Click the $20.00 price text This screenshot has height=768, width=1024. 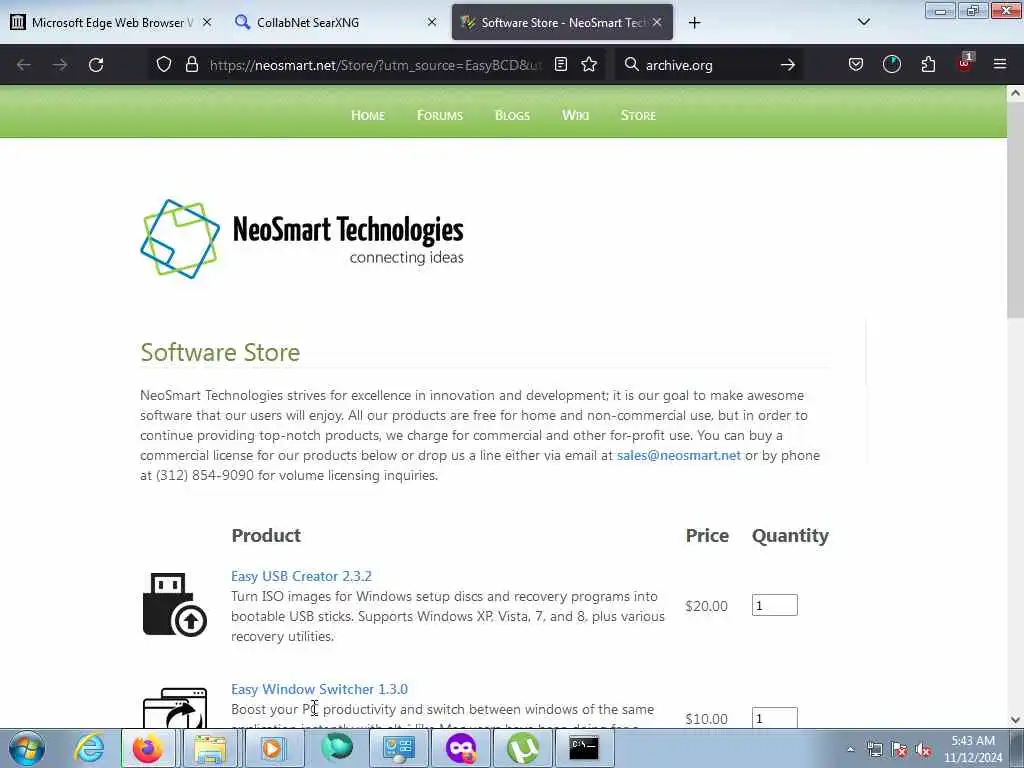pyautogui.click(x=706, y=606)
